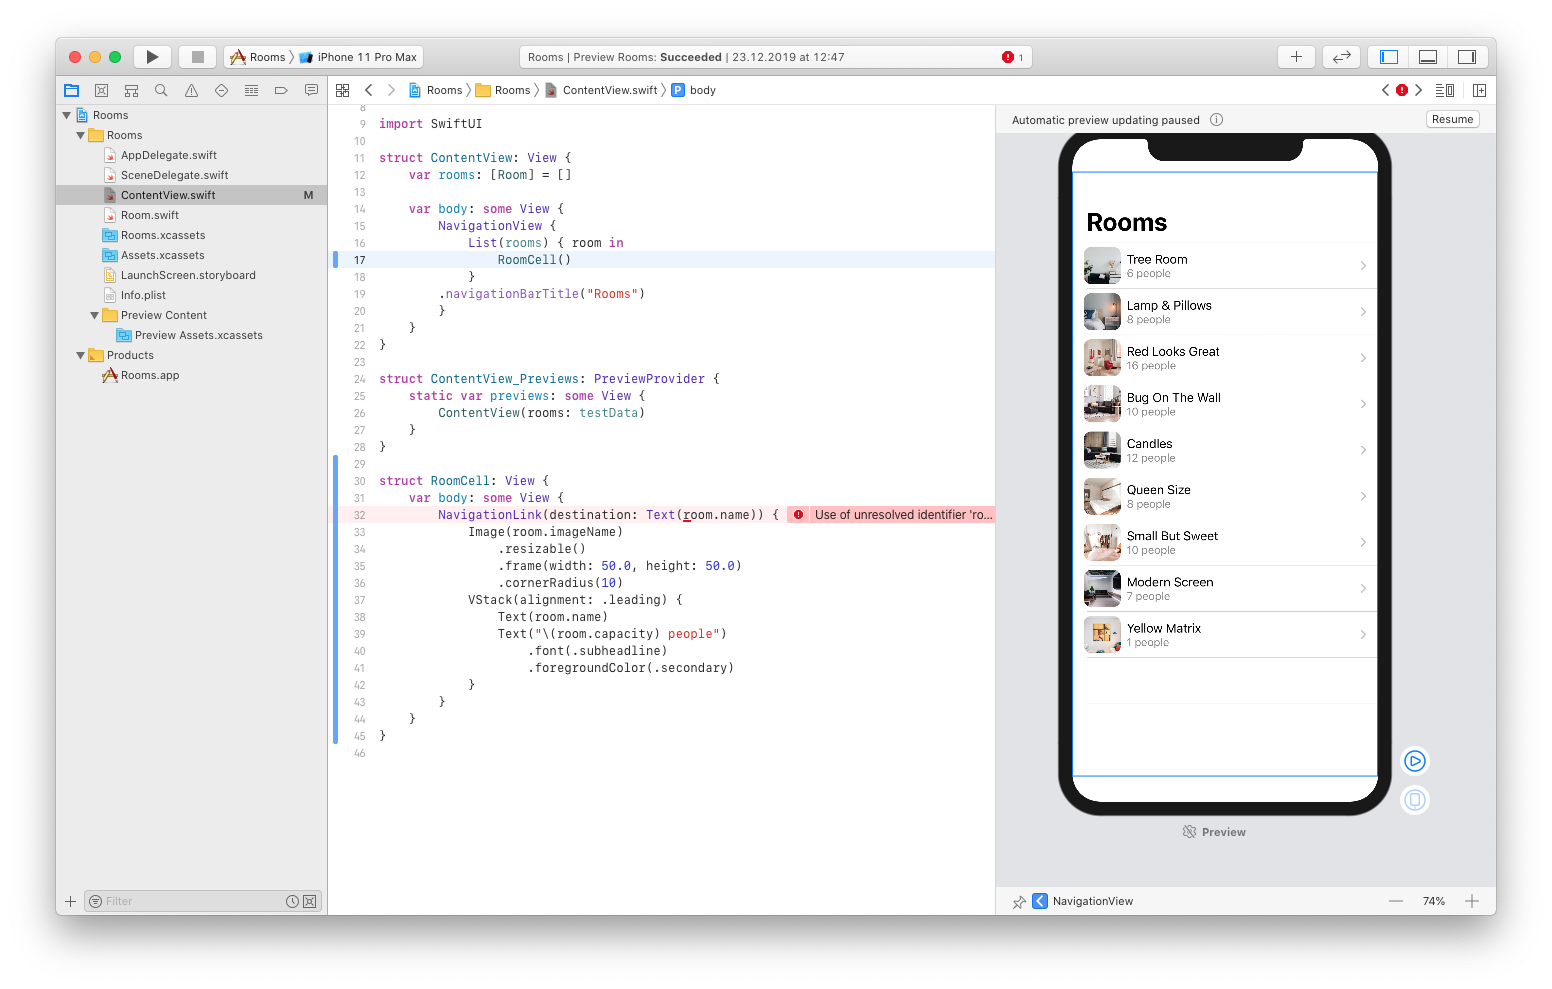Run the Rooms app with the Play button

pos(152,56)
